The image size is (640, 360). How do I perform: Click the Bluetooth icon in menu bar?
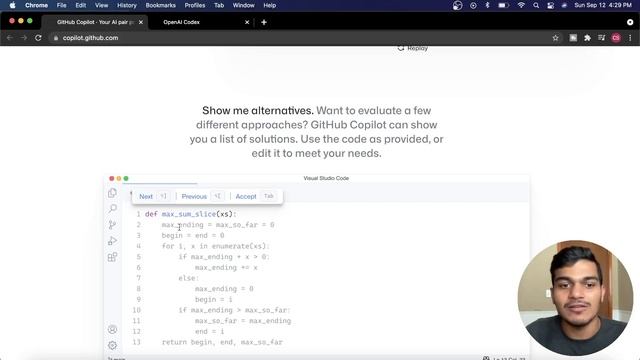pos(487,5)
